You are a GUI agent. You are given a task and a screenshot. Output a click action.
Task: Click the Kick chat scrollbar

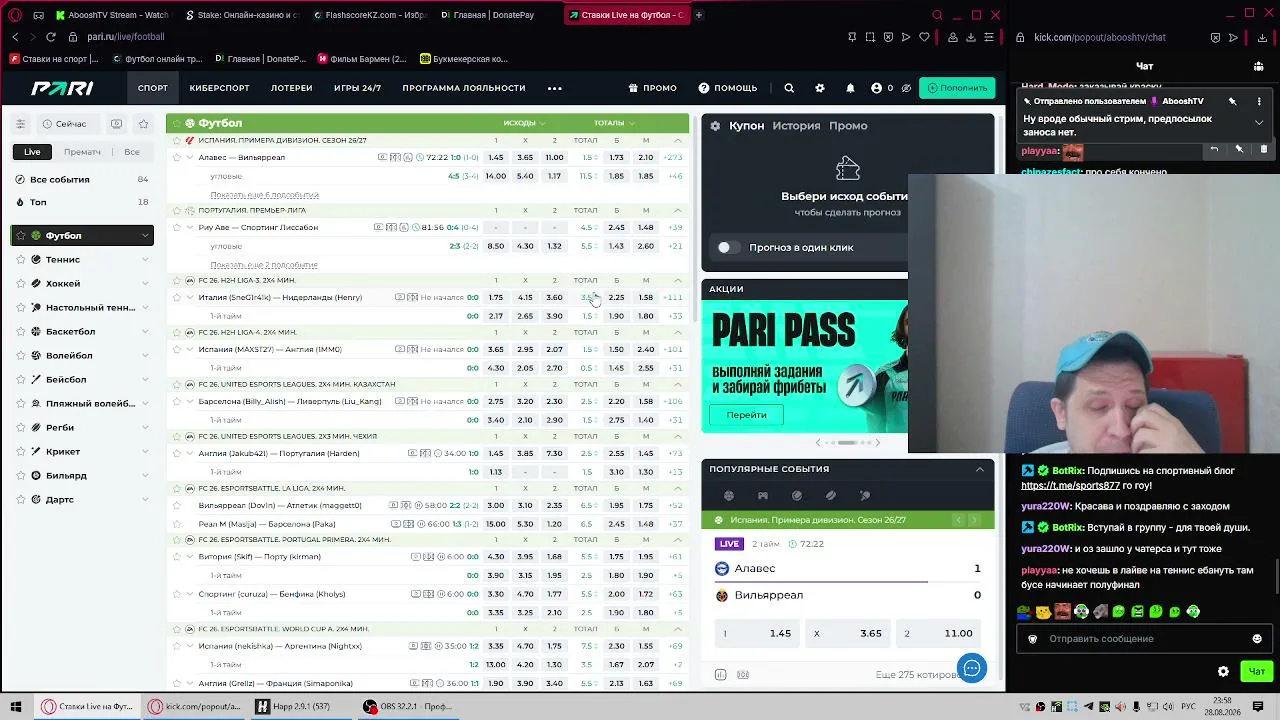click(x=1276, y=578)
